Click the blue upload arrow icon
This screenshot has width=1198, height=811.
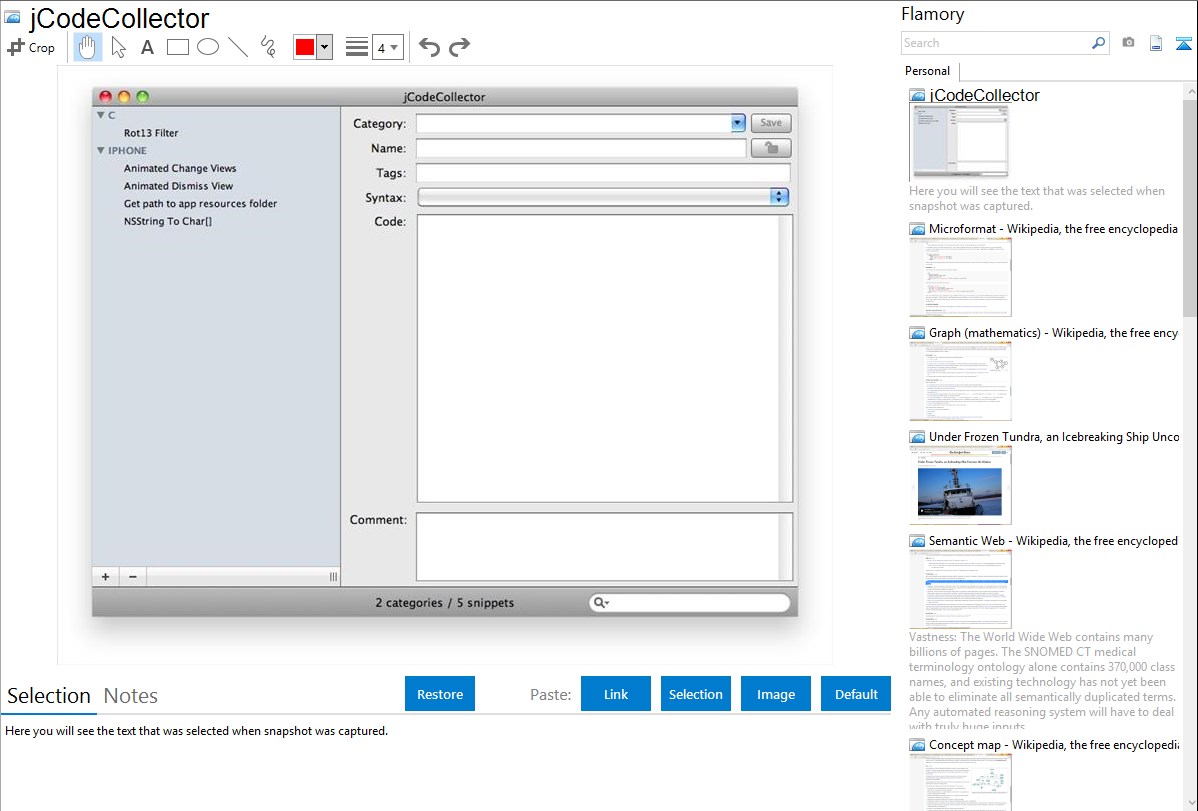click(x=1183, y=43)
